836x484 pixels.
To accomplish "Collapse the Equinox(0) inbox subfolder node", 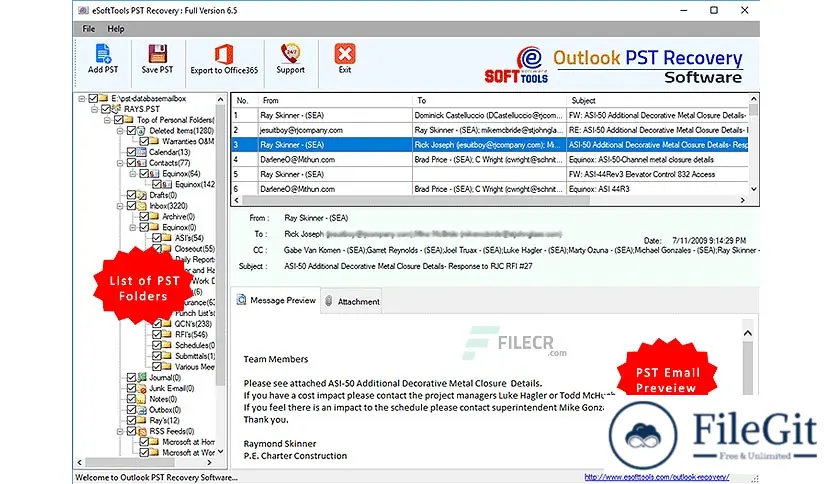I will click(x=133, y=228).
